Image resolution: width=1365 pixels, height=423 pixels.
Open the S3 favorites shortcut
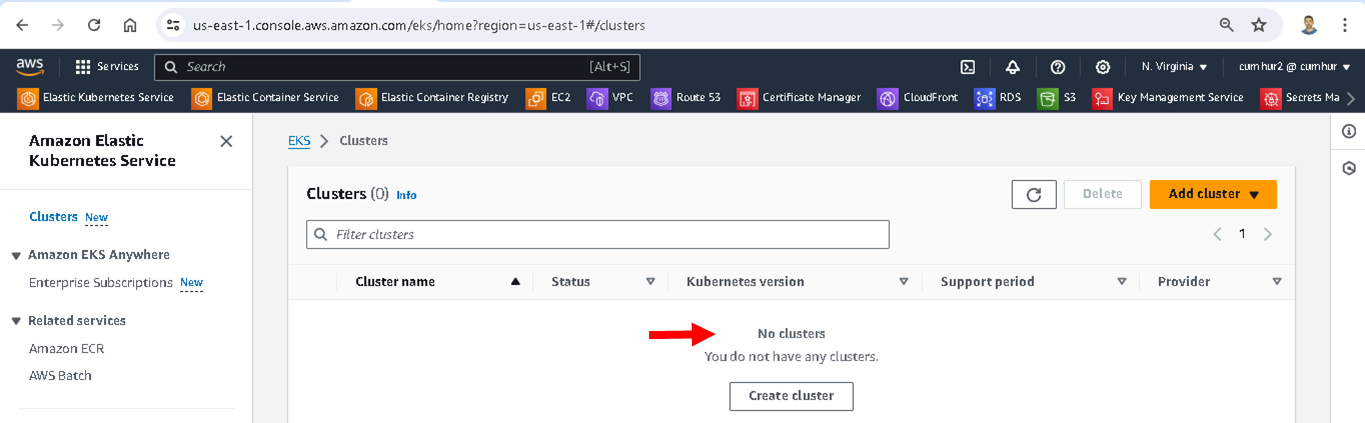(1057, 98)
